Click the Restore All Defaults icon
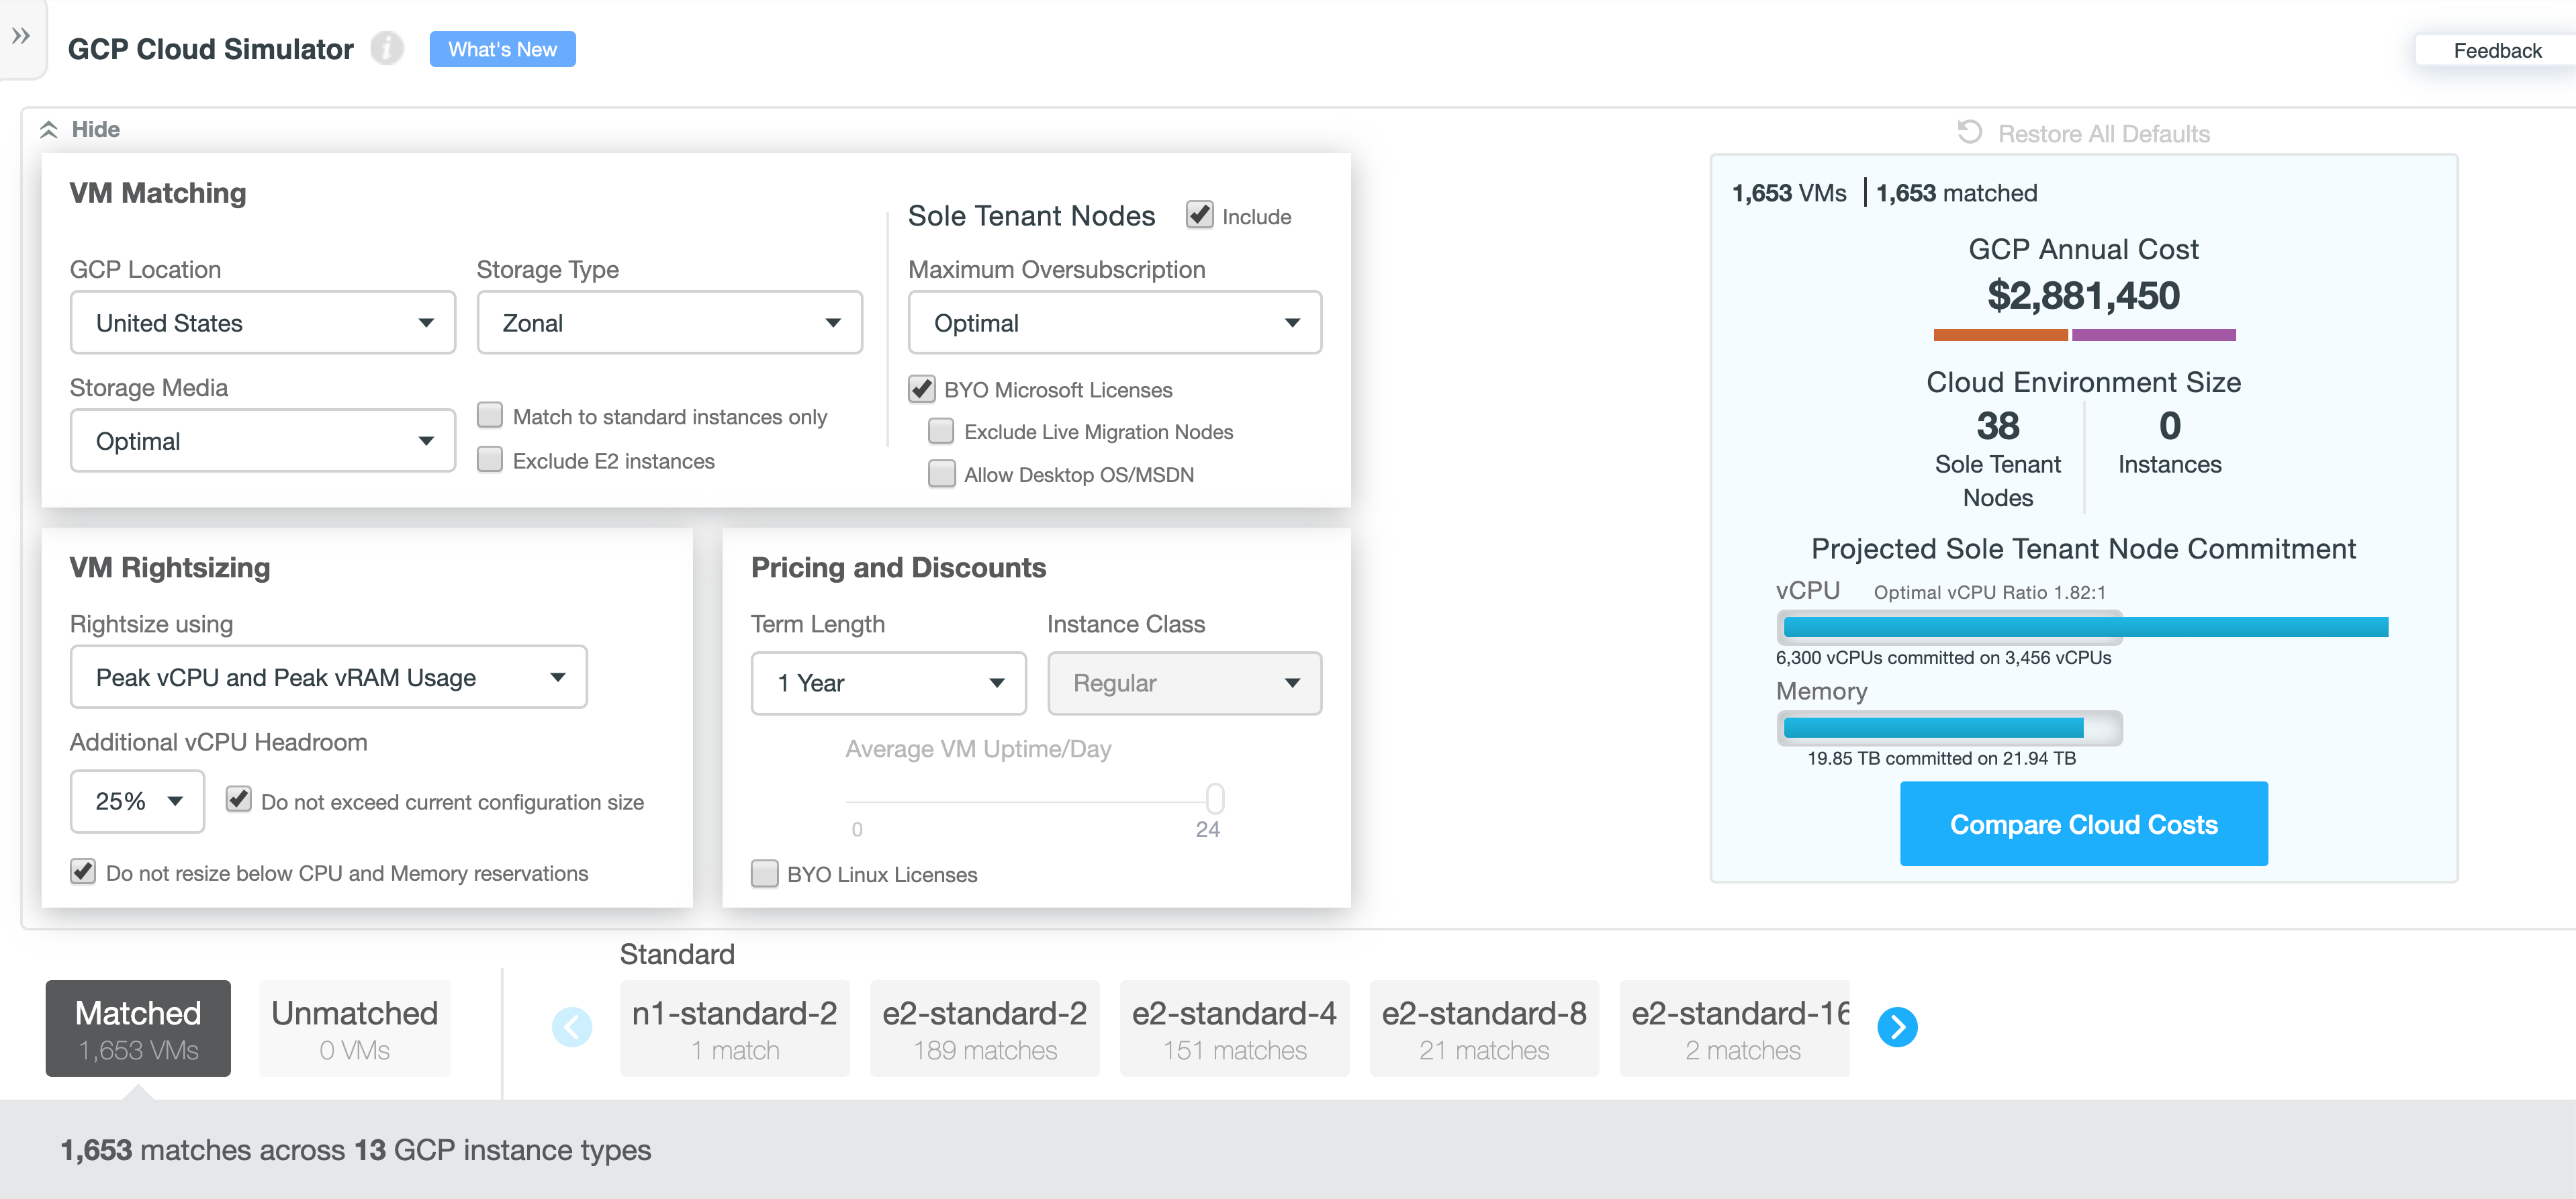This screenshot has width=2576, height=1199. [x=1969, y=133]
